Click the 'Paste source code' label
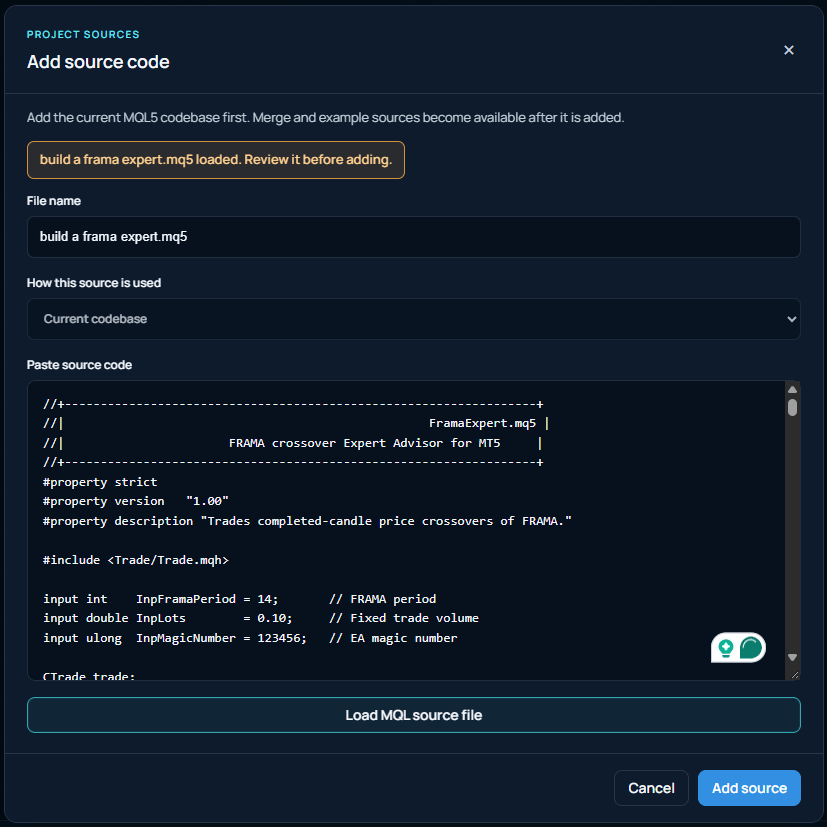The image size is (827, 827). [x=80, y=365]
